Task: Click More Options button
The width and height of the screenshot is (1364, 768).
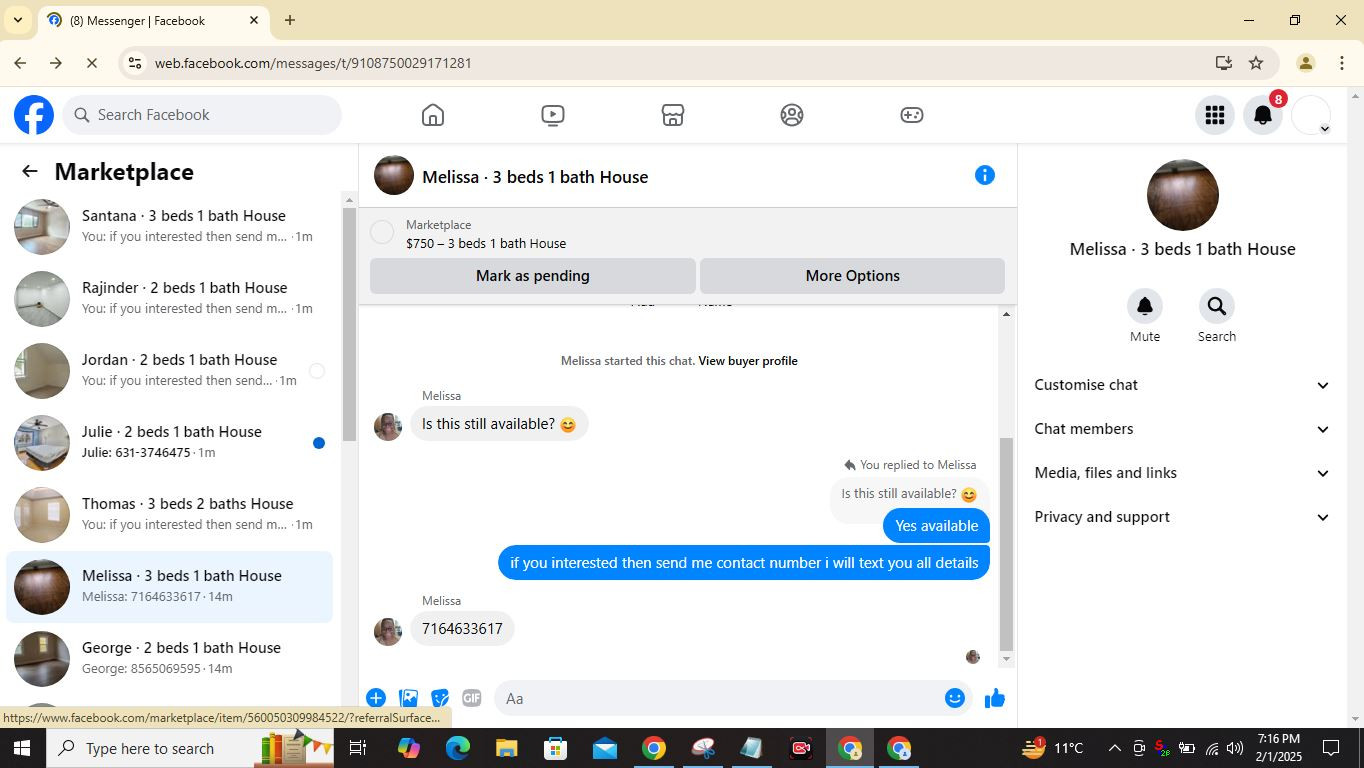Action: [853, 276]
